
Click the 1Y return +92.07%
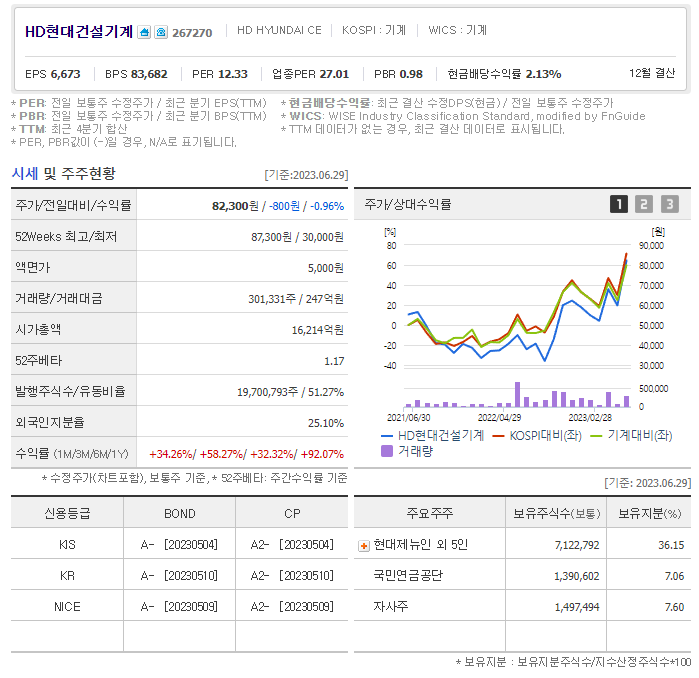point(322,454)
